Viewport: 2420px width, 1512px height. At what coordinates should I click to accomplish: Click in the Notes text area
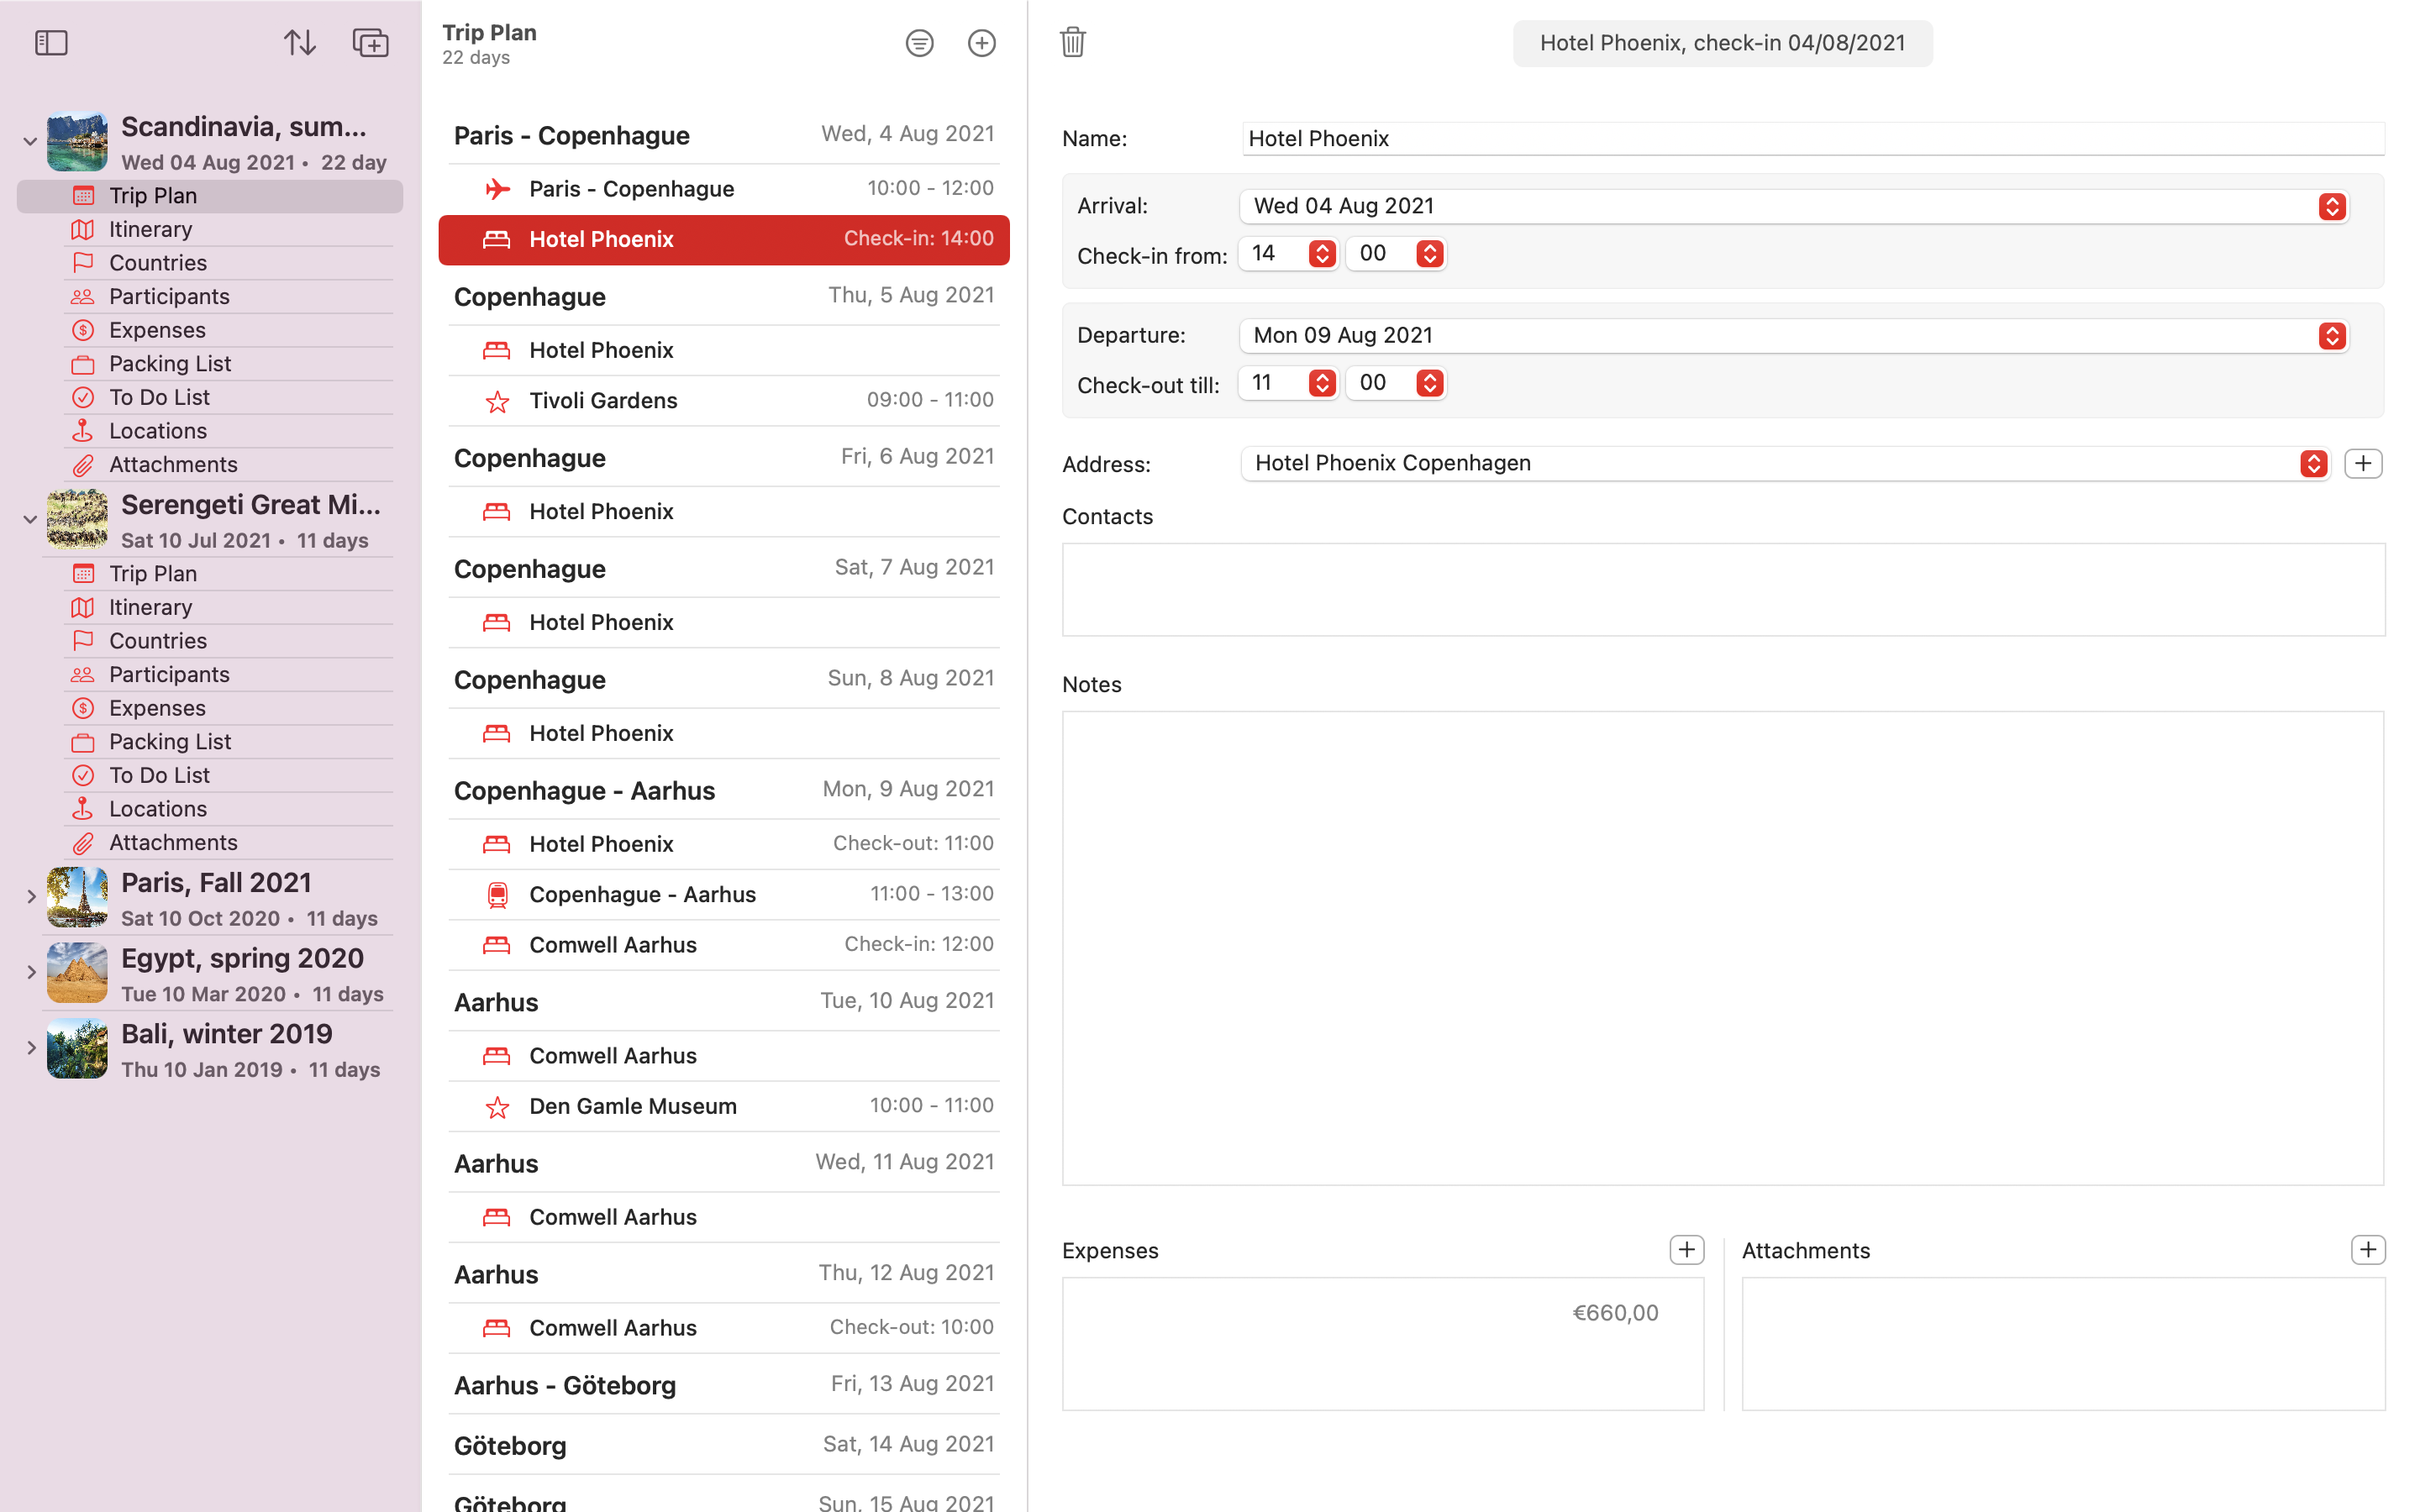point(1723,948)
